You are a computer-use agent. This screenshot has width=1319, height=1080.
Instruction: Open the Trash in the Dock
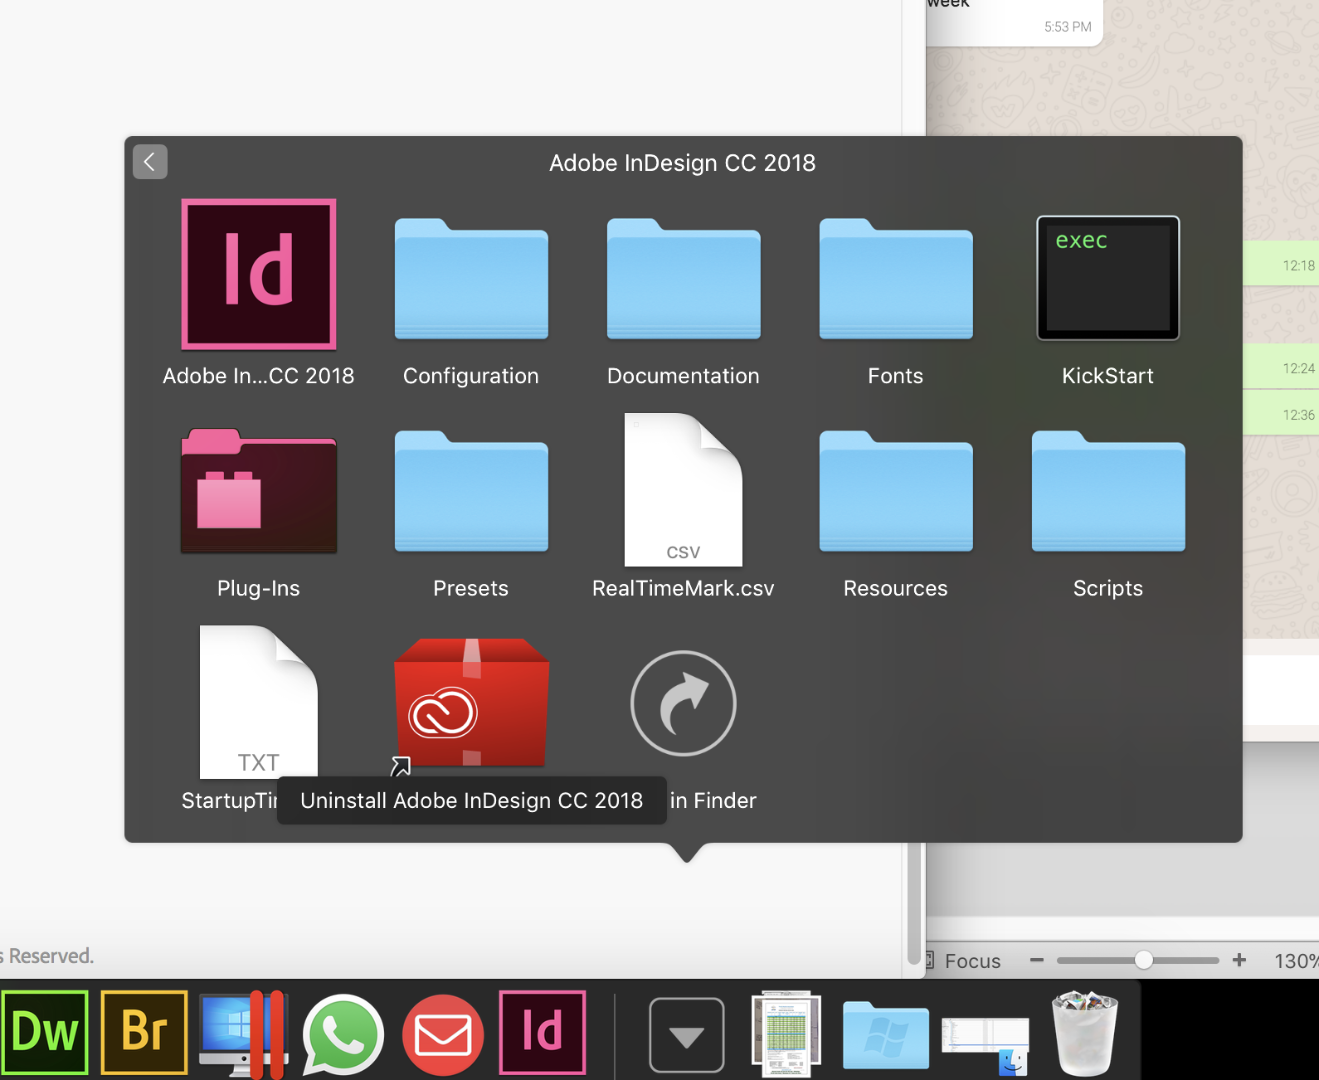point(1085,1033)
